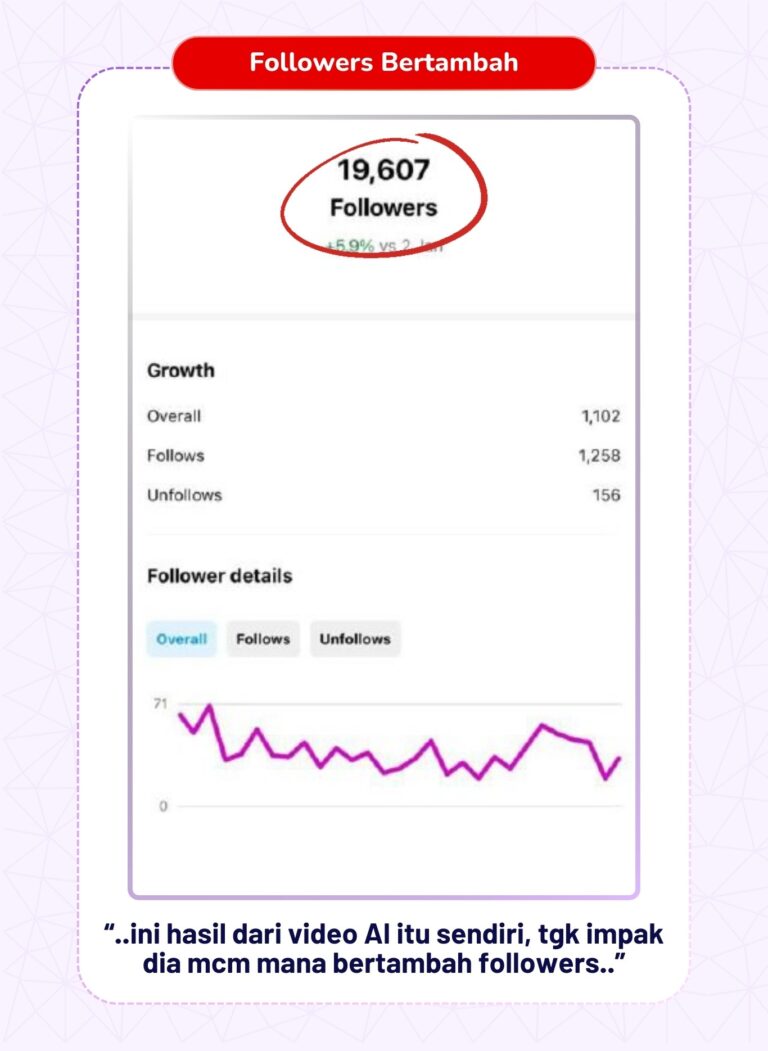Select the Overall filter chip
The height and width of the screenshot is (1051, 768).
pos(182,639)
